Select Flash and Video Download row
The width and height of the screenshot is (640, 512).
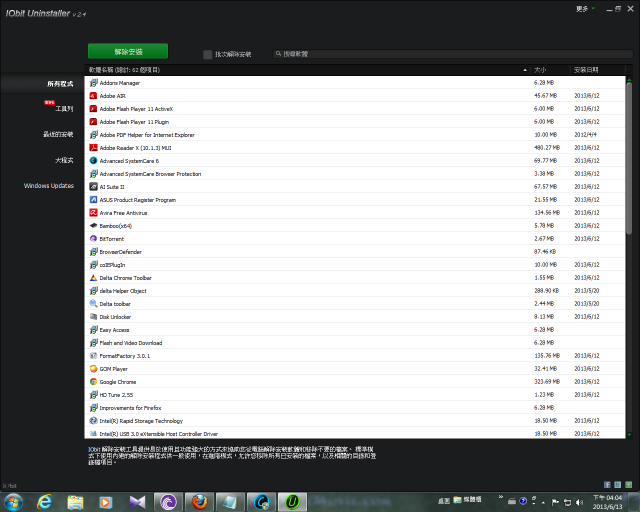[355, 343]
